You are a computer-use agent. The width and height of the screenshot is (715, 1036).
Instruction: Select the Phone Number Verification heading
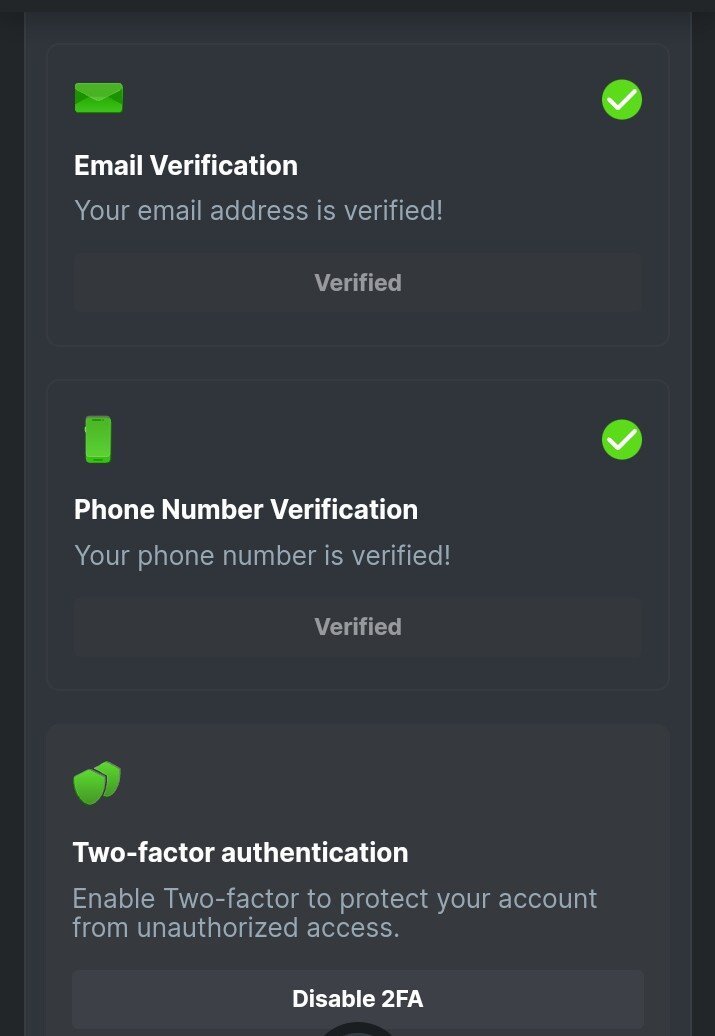[x=246, y=510]
